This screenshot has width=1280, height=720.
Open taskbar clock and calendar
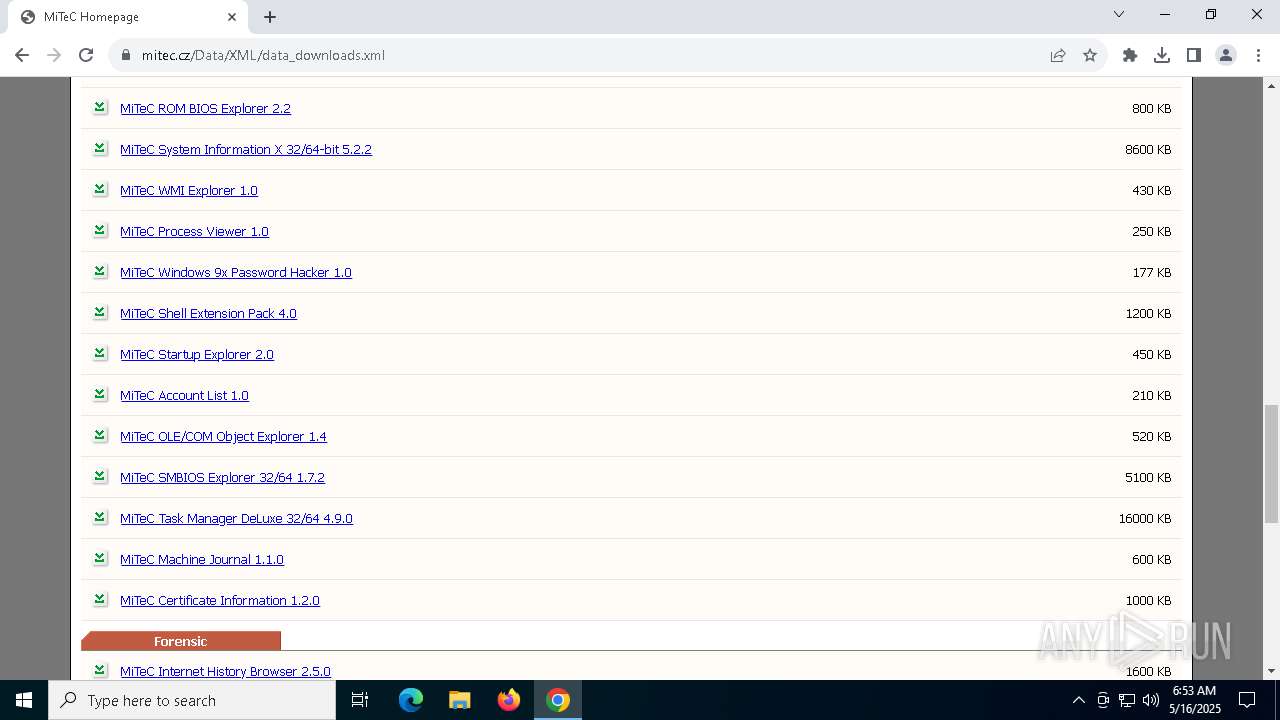[x=1195, y=700]
